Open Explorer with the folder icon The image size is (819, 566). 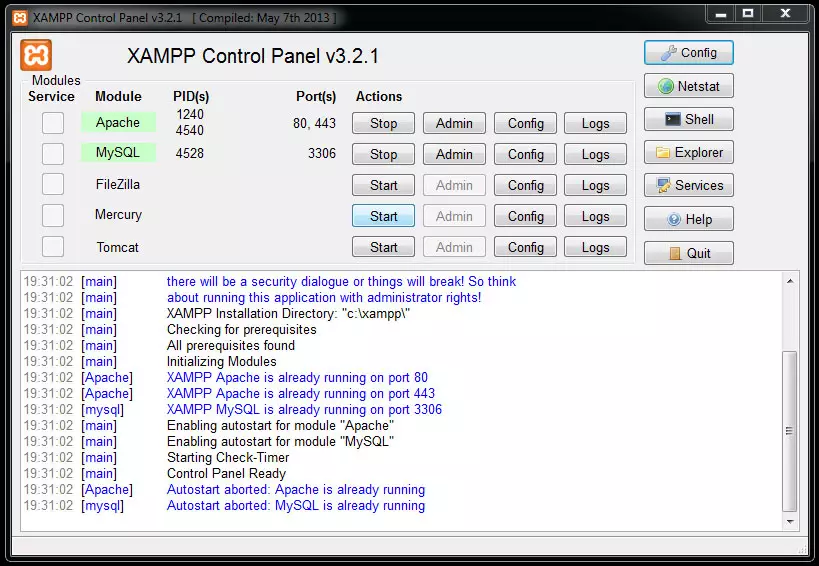point(688,152)
